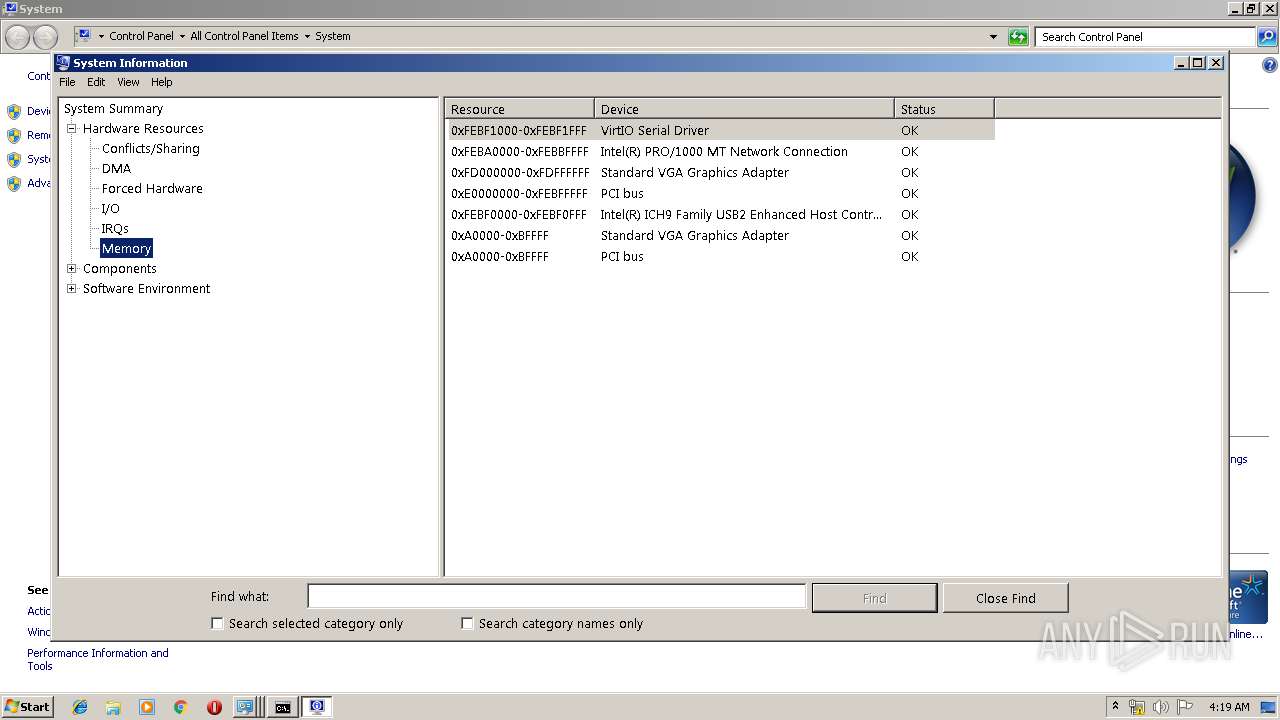
Task: Select Forced Hardware in the tree
Action: (152, 189)
